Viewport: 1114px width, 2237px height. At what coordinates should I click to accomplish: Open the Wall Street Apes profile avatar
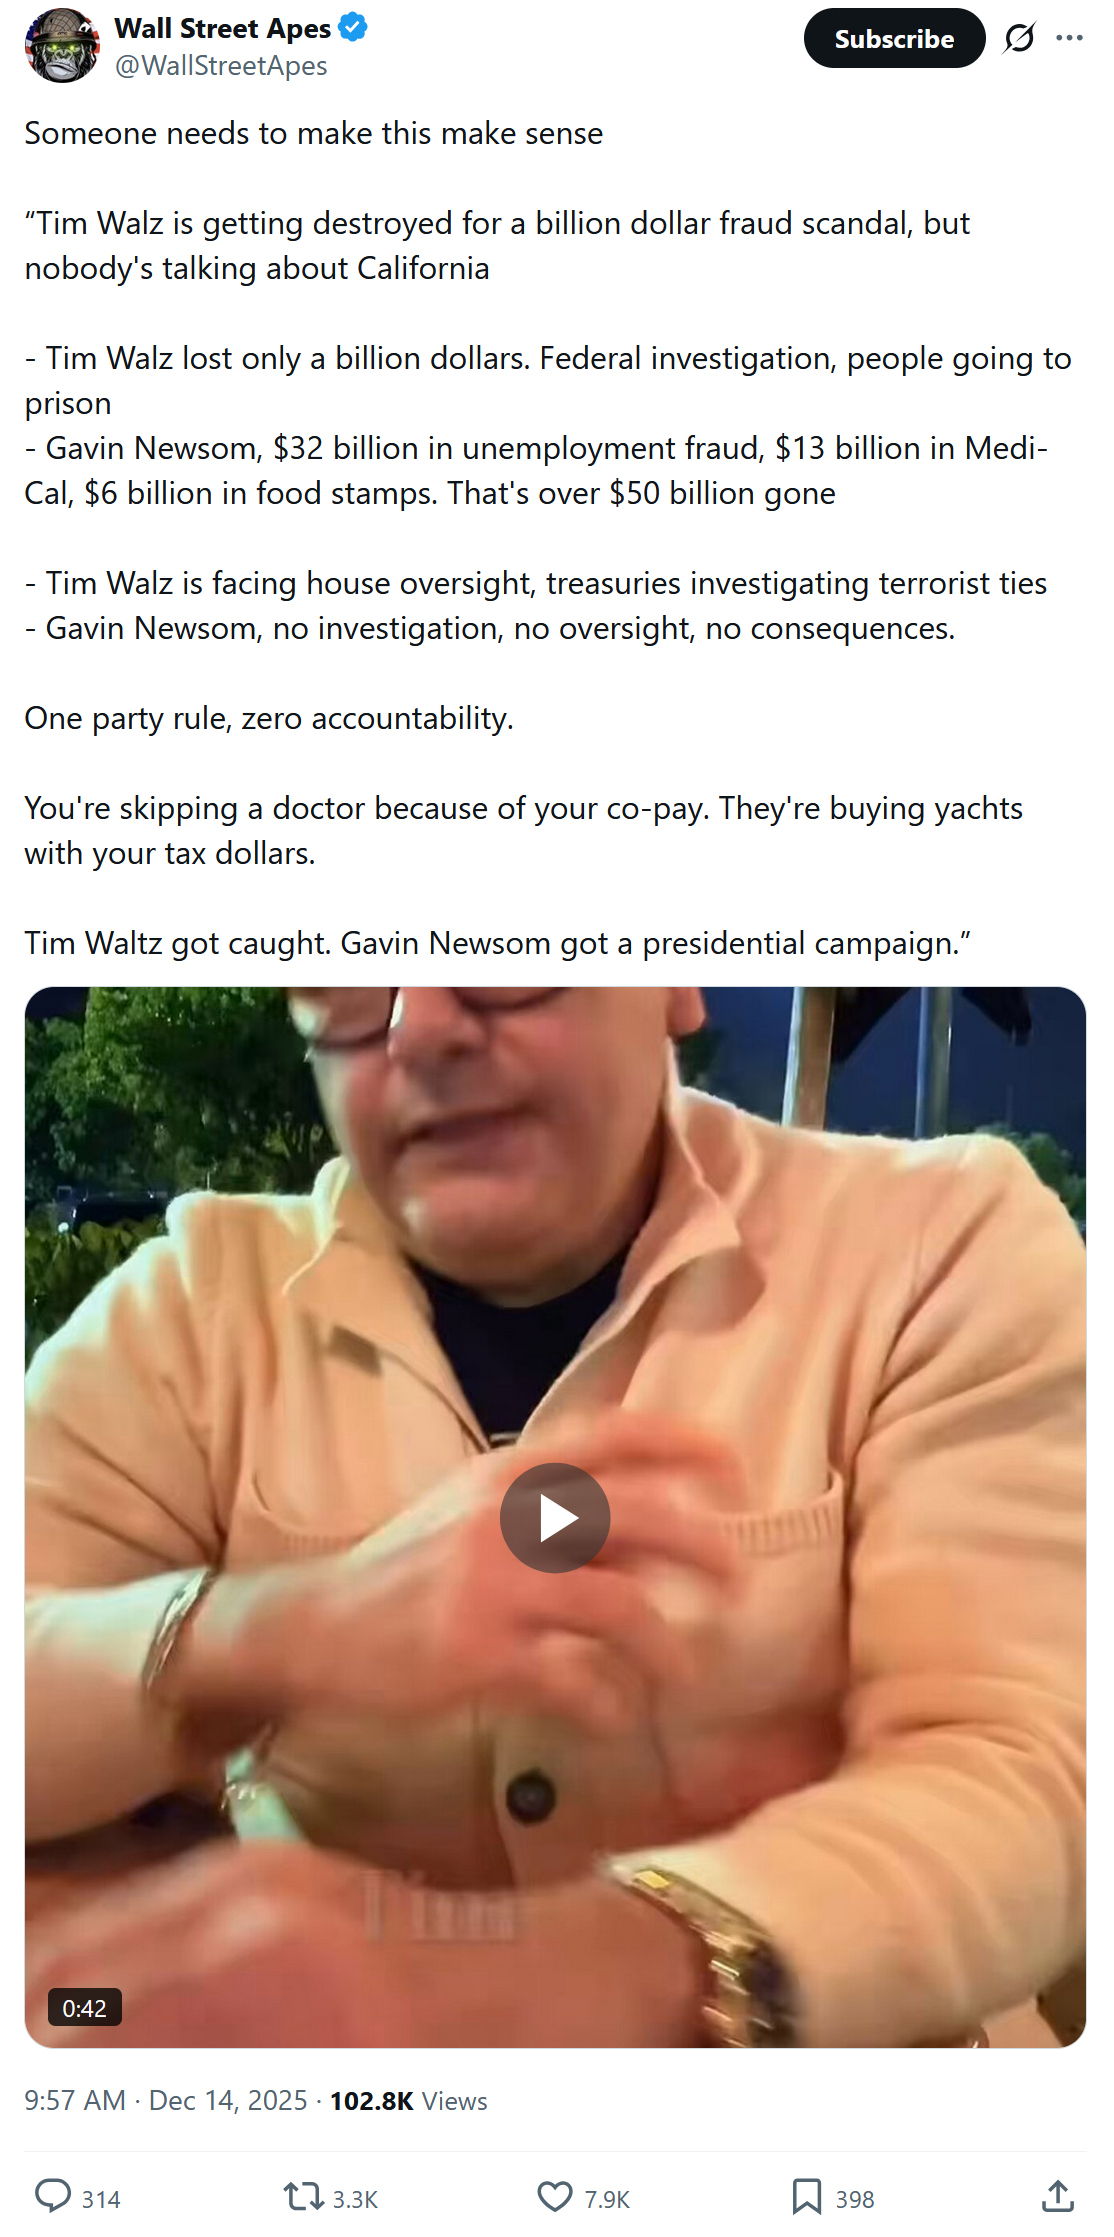[62, 45]
